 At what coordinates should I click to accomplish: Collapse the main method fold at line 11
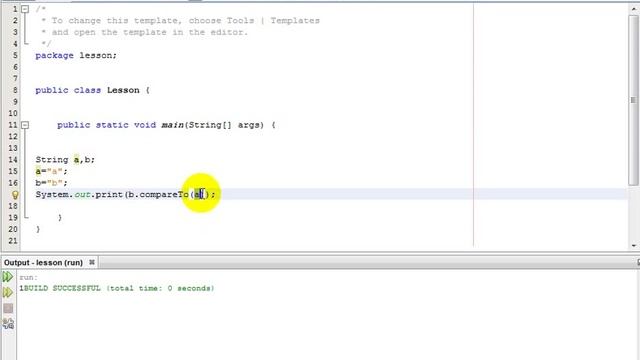pos(25,125)
